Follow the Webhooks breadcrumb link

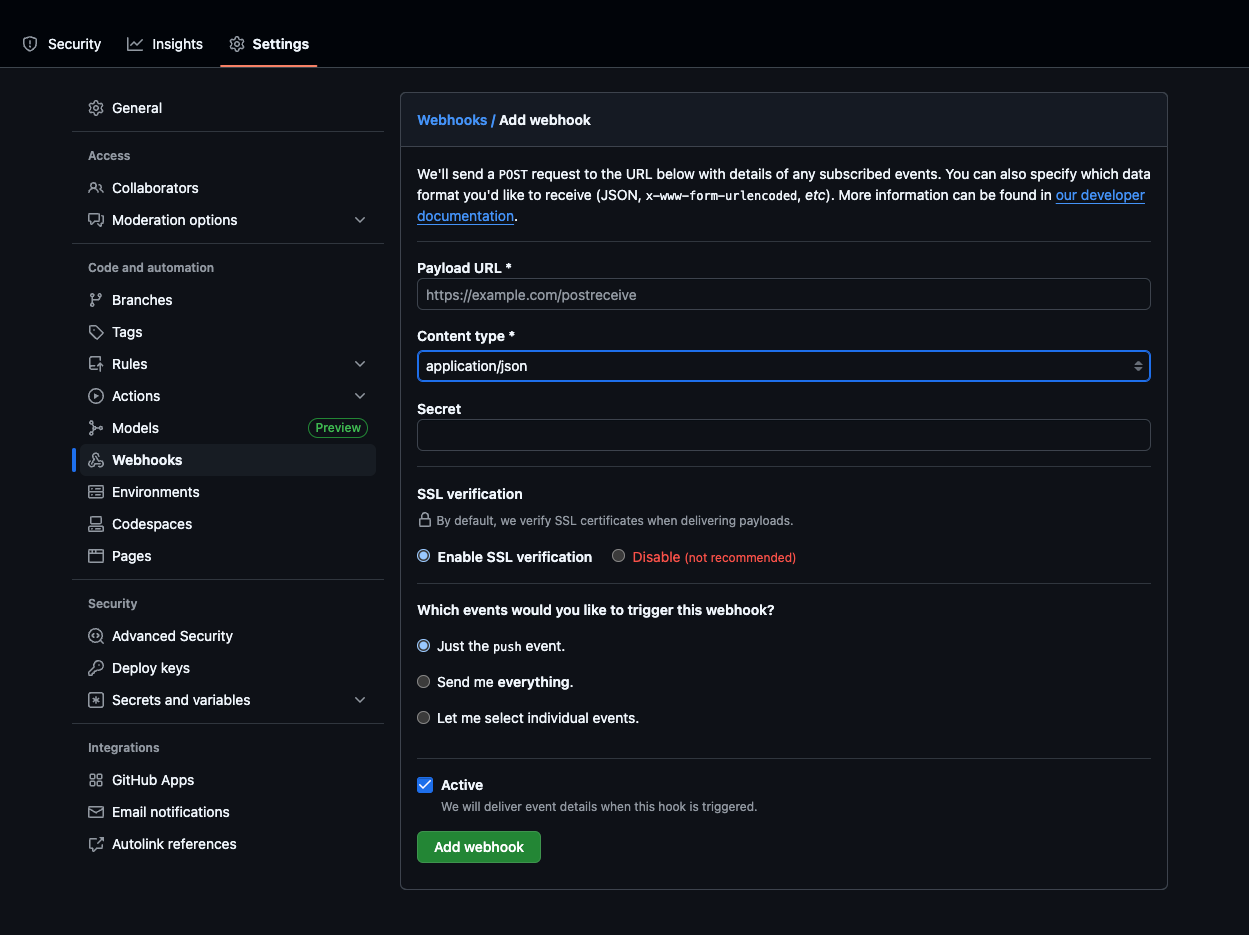pos(452,120)
